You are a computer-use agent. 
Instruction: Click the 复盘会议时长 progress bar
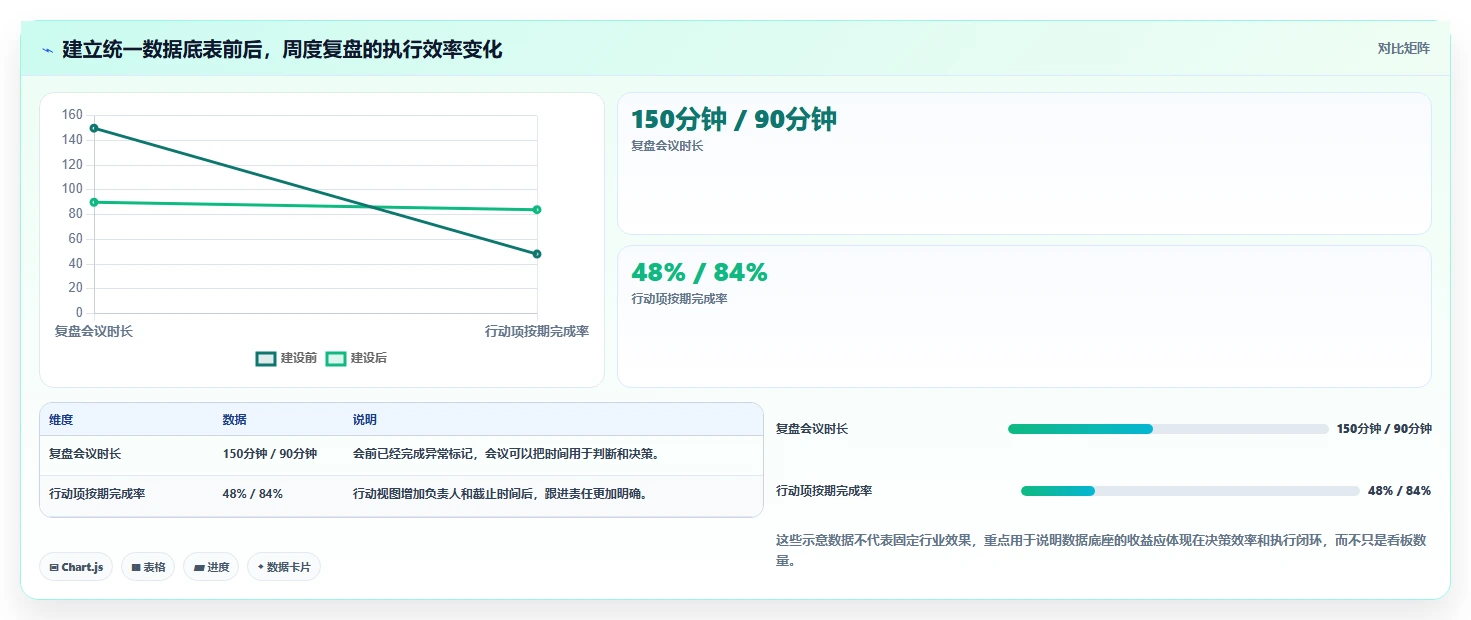tap(1168, 429)
